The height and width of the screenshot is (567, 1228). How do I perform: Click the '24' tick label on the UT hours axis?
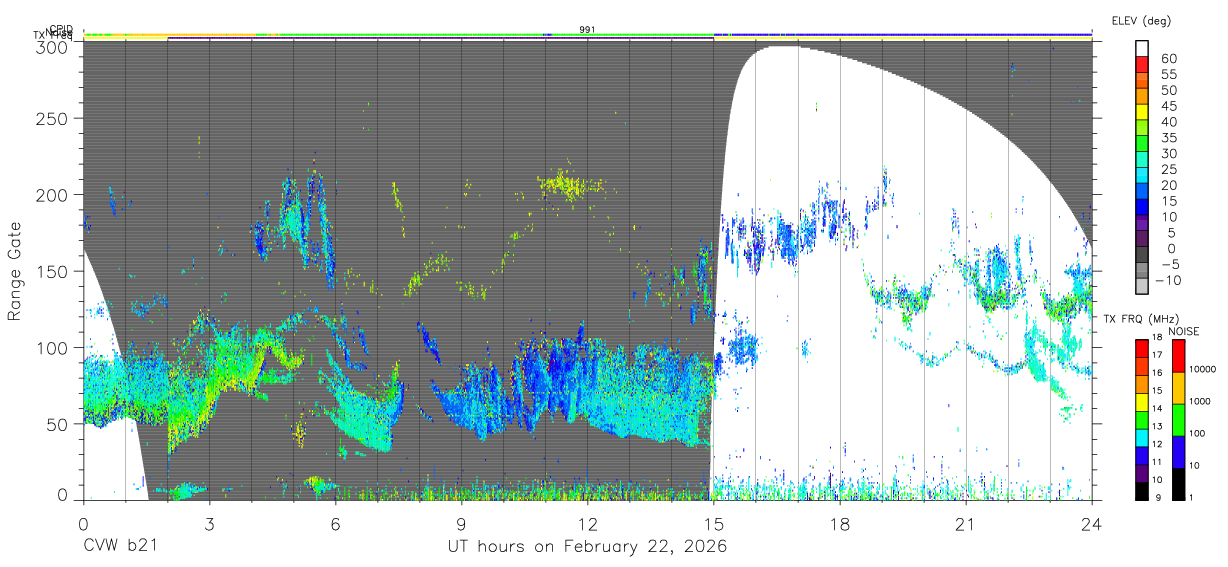[1092, 524]
